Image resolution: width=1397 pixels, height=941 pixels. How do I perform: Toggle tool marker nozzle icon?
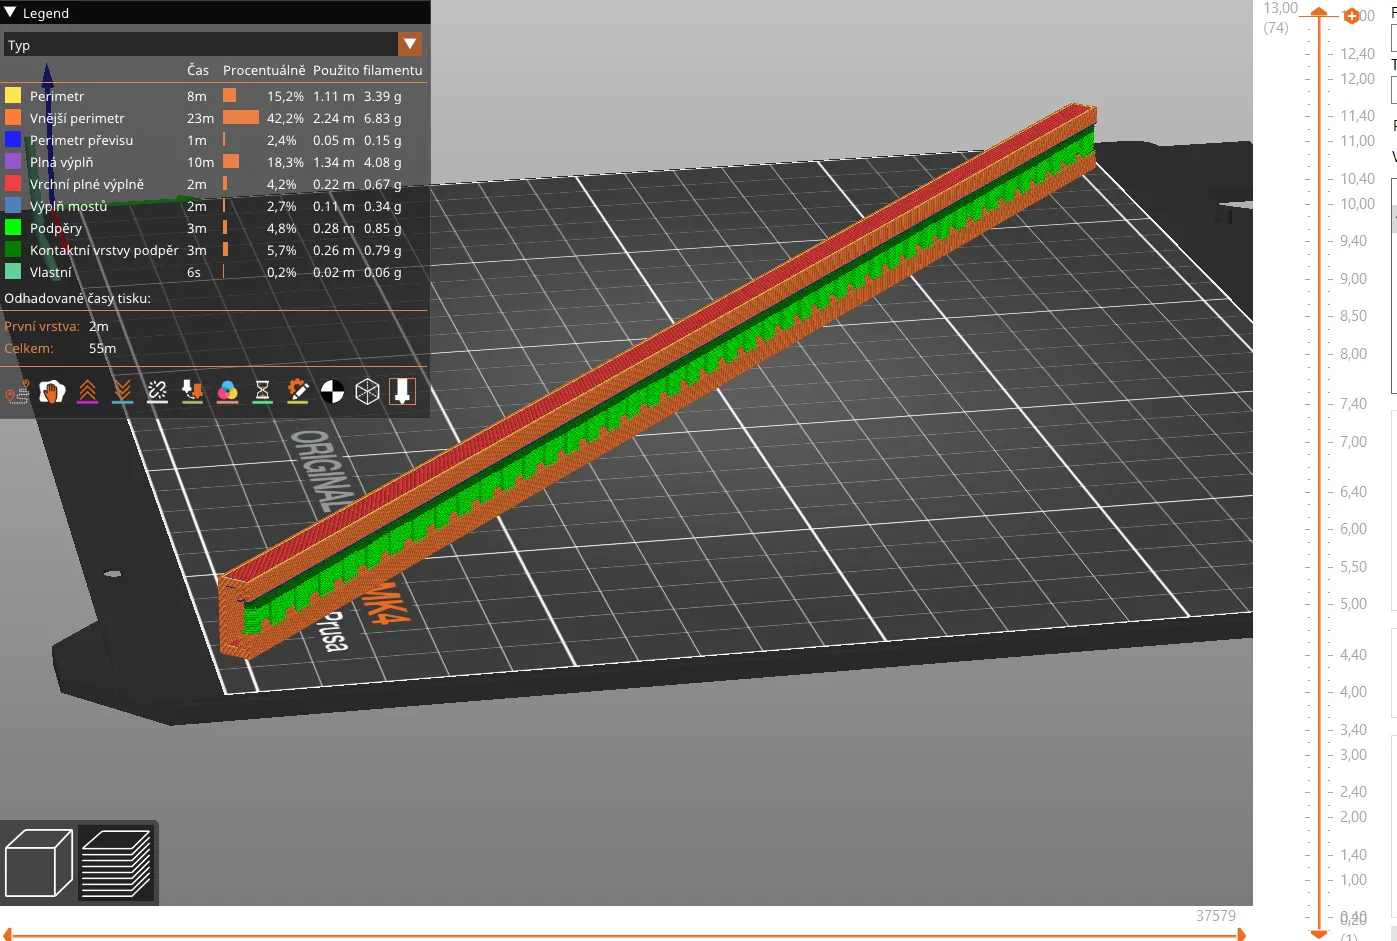(x=402, y=392)
